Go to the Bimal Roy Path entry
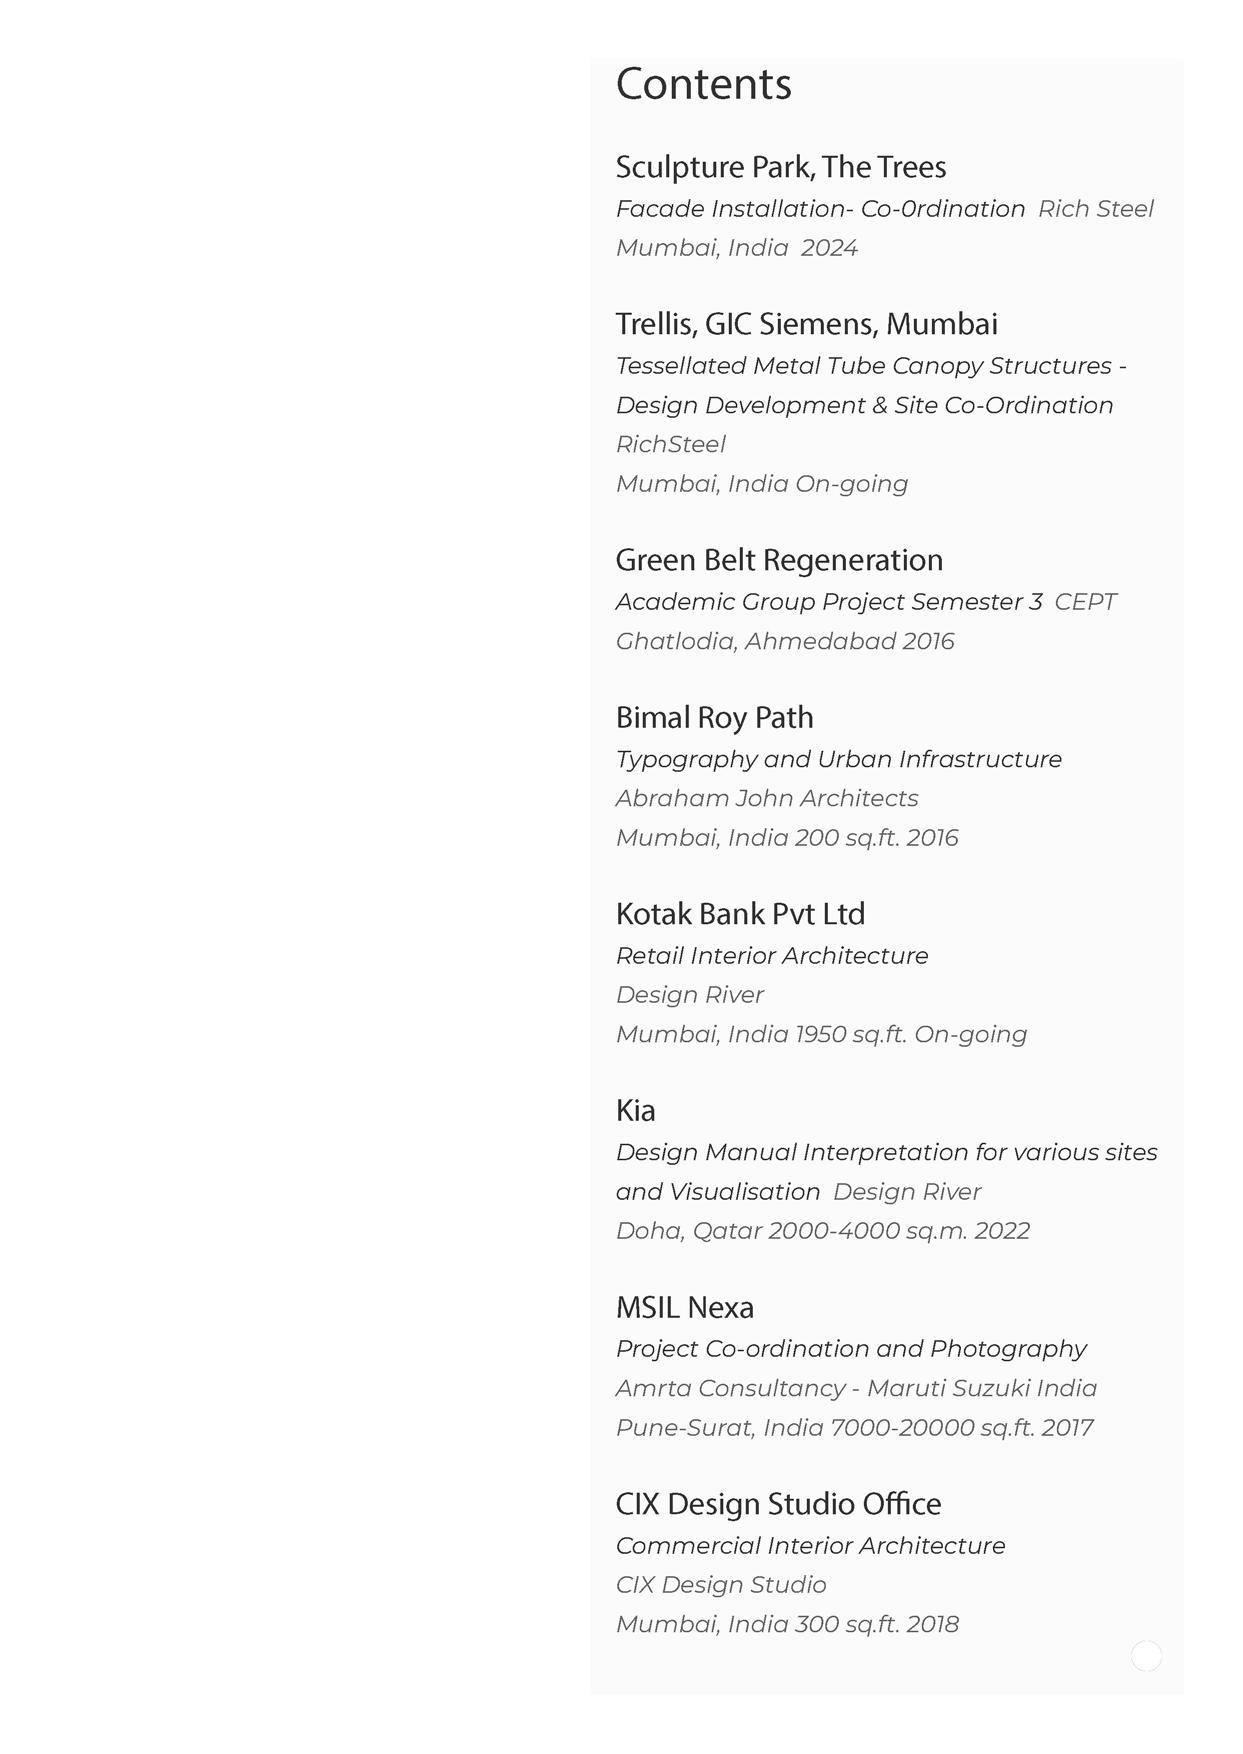This screenshot has width=1243, height=1754. pos(714,717)
